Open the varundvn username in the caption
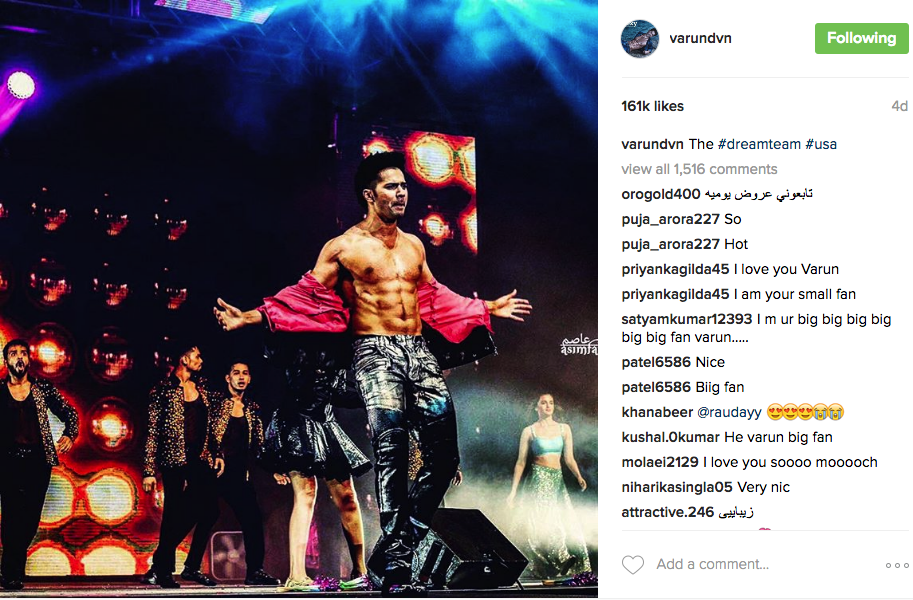The width and height of the screenshot is (913, 600). [652, 144]
